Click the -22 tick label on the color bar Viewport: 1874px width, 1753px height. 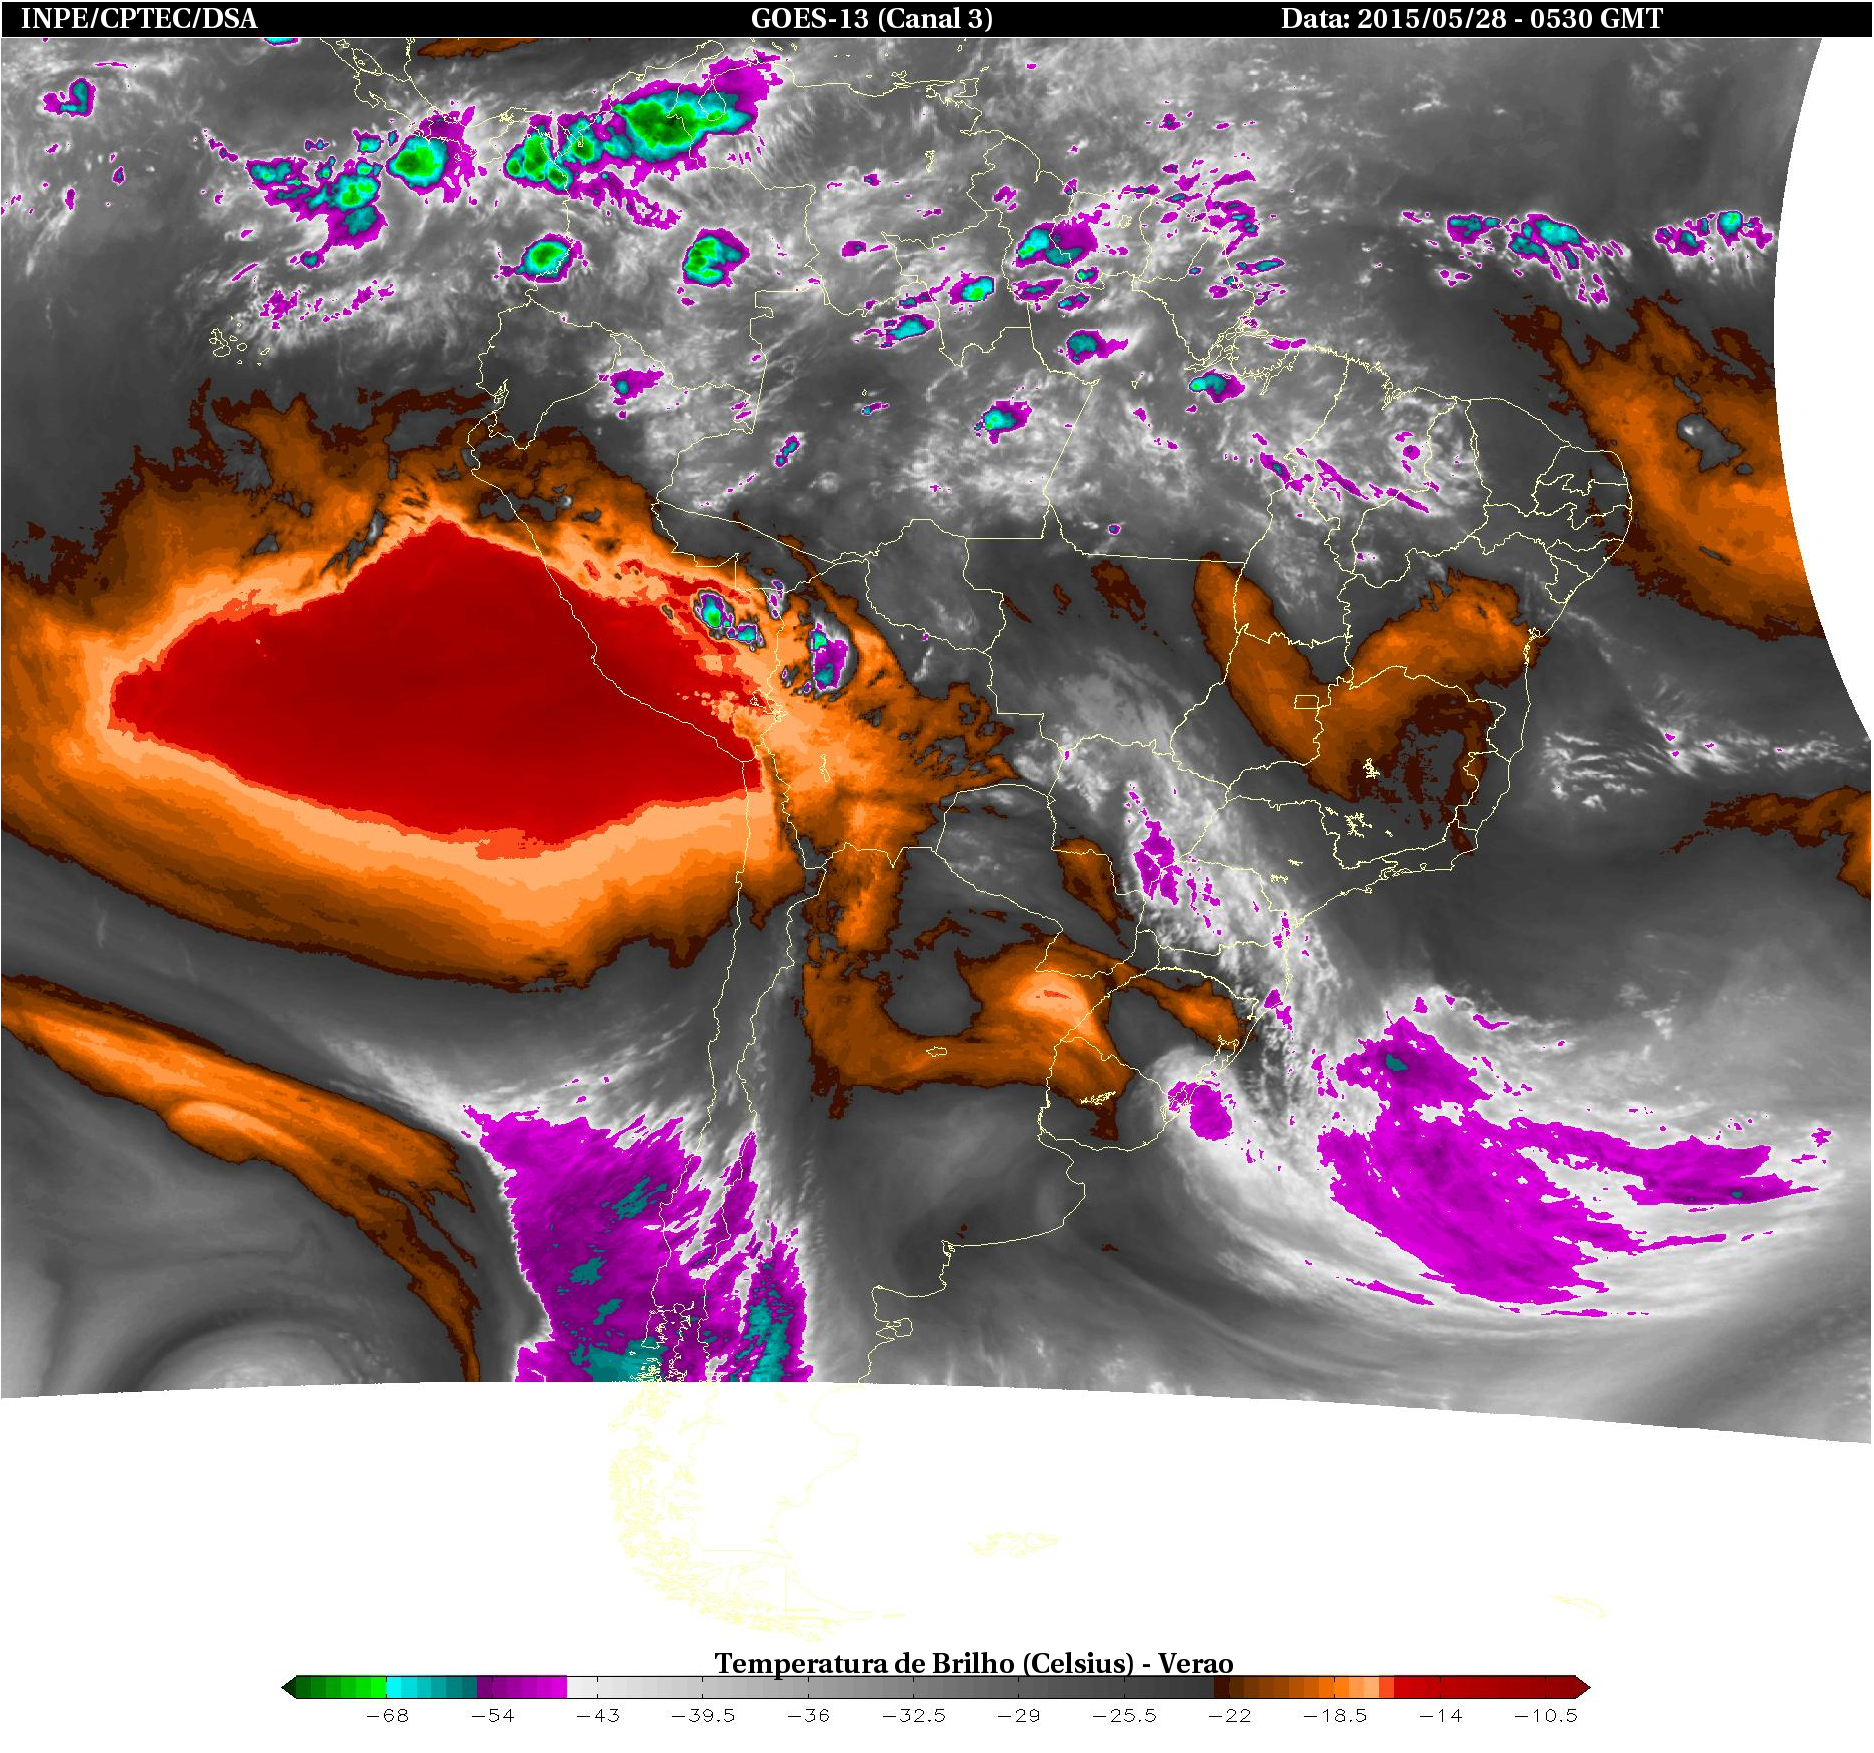click(x=1229, y=1716)
